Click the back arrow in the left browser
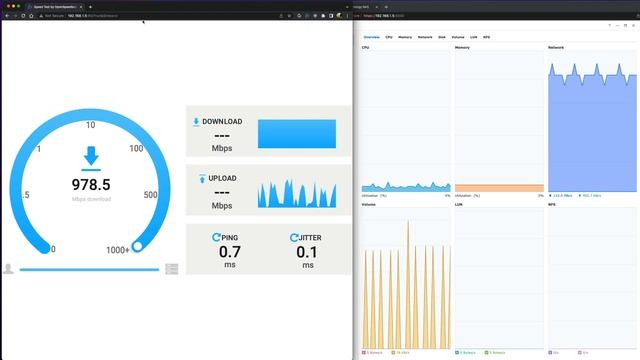 7,16
